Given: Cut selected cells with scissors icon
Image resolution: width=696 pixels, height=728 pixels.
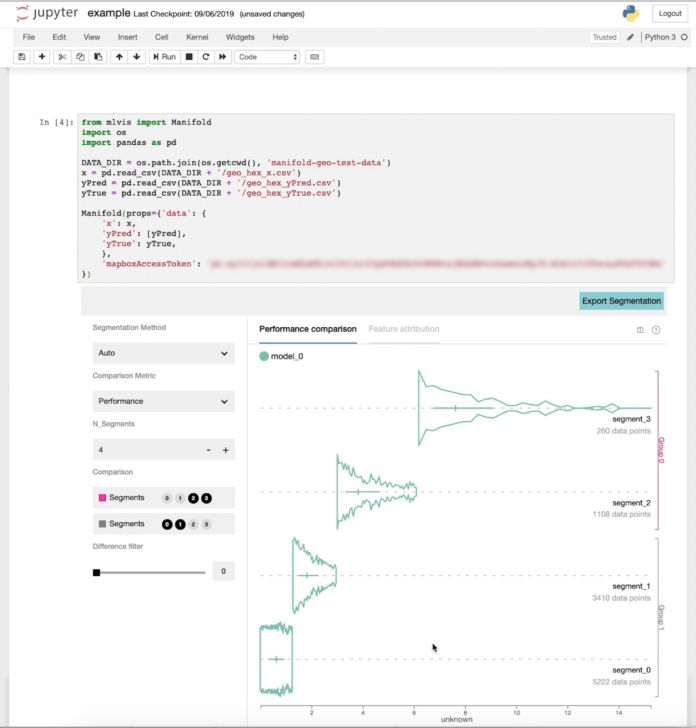Looking at the screenshot, I should coord(62,57).
